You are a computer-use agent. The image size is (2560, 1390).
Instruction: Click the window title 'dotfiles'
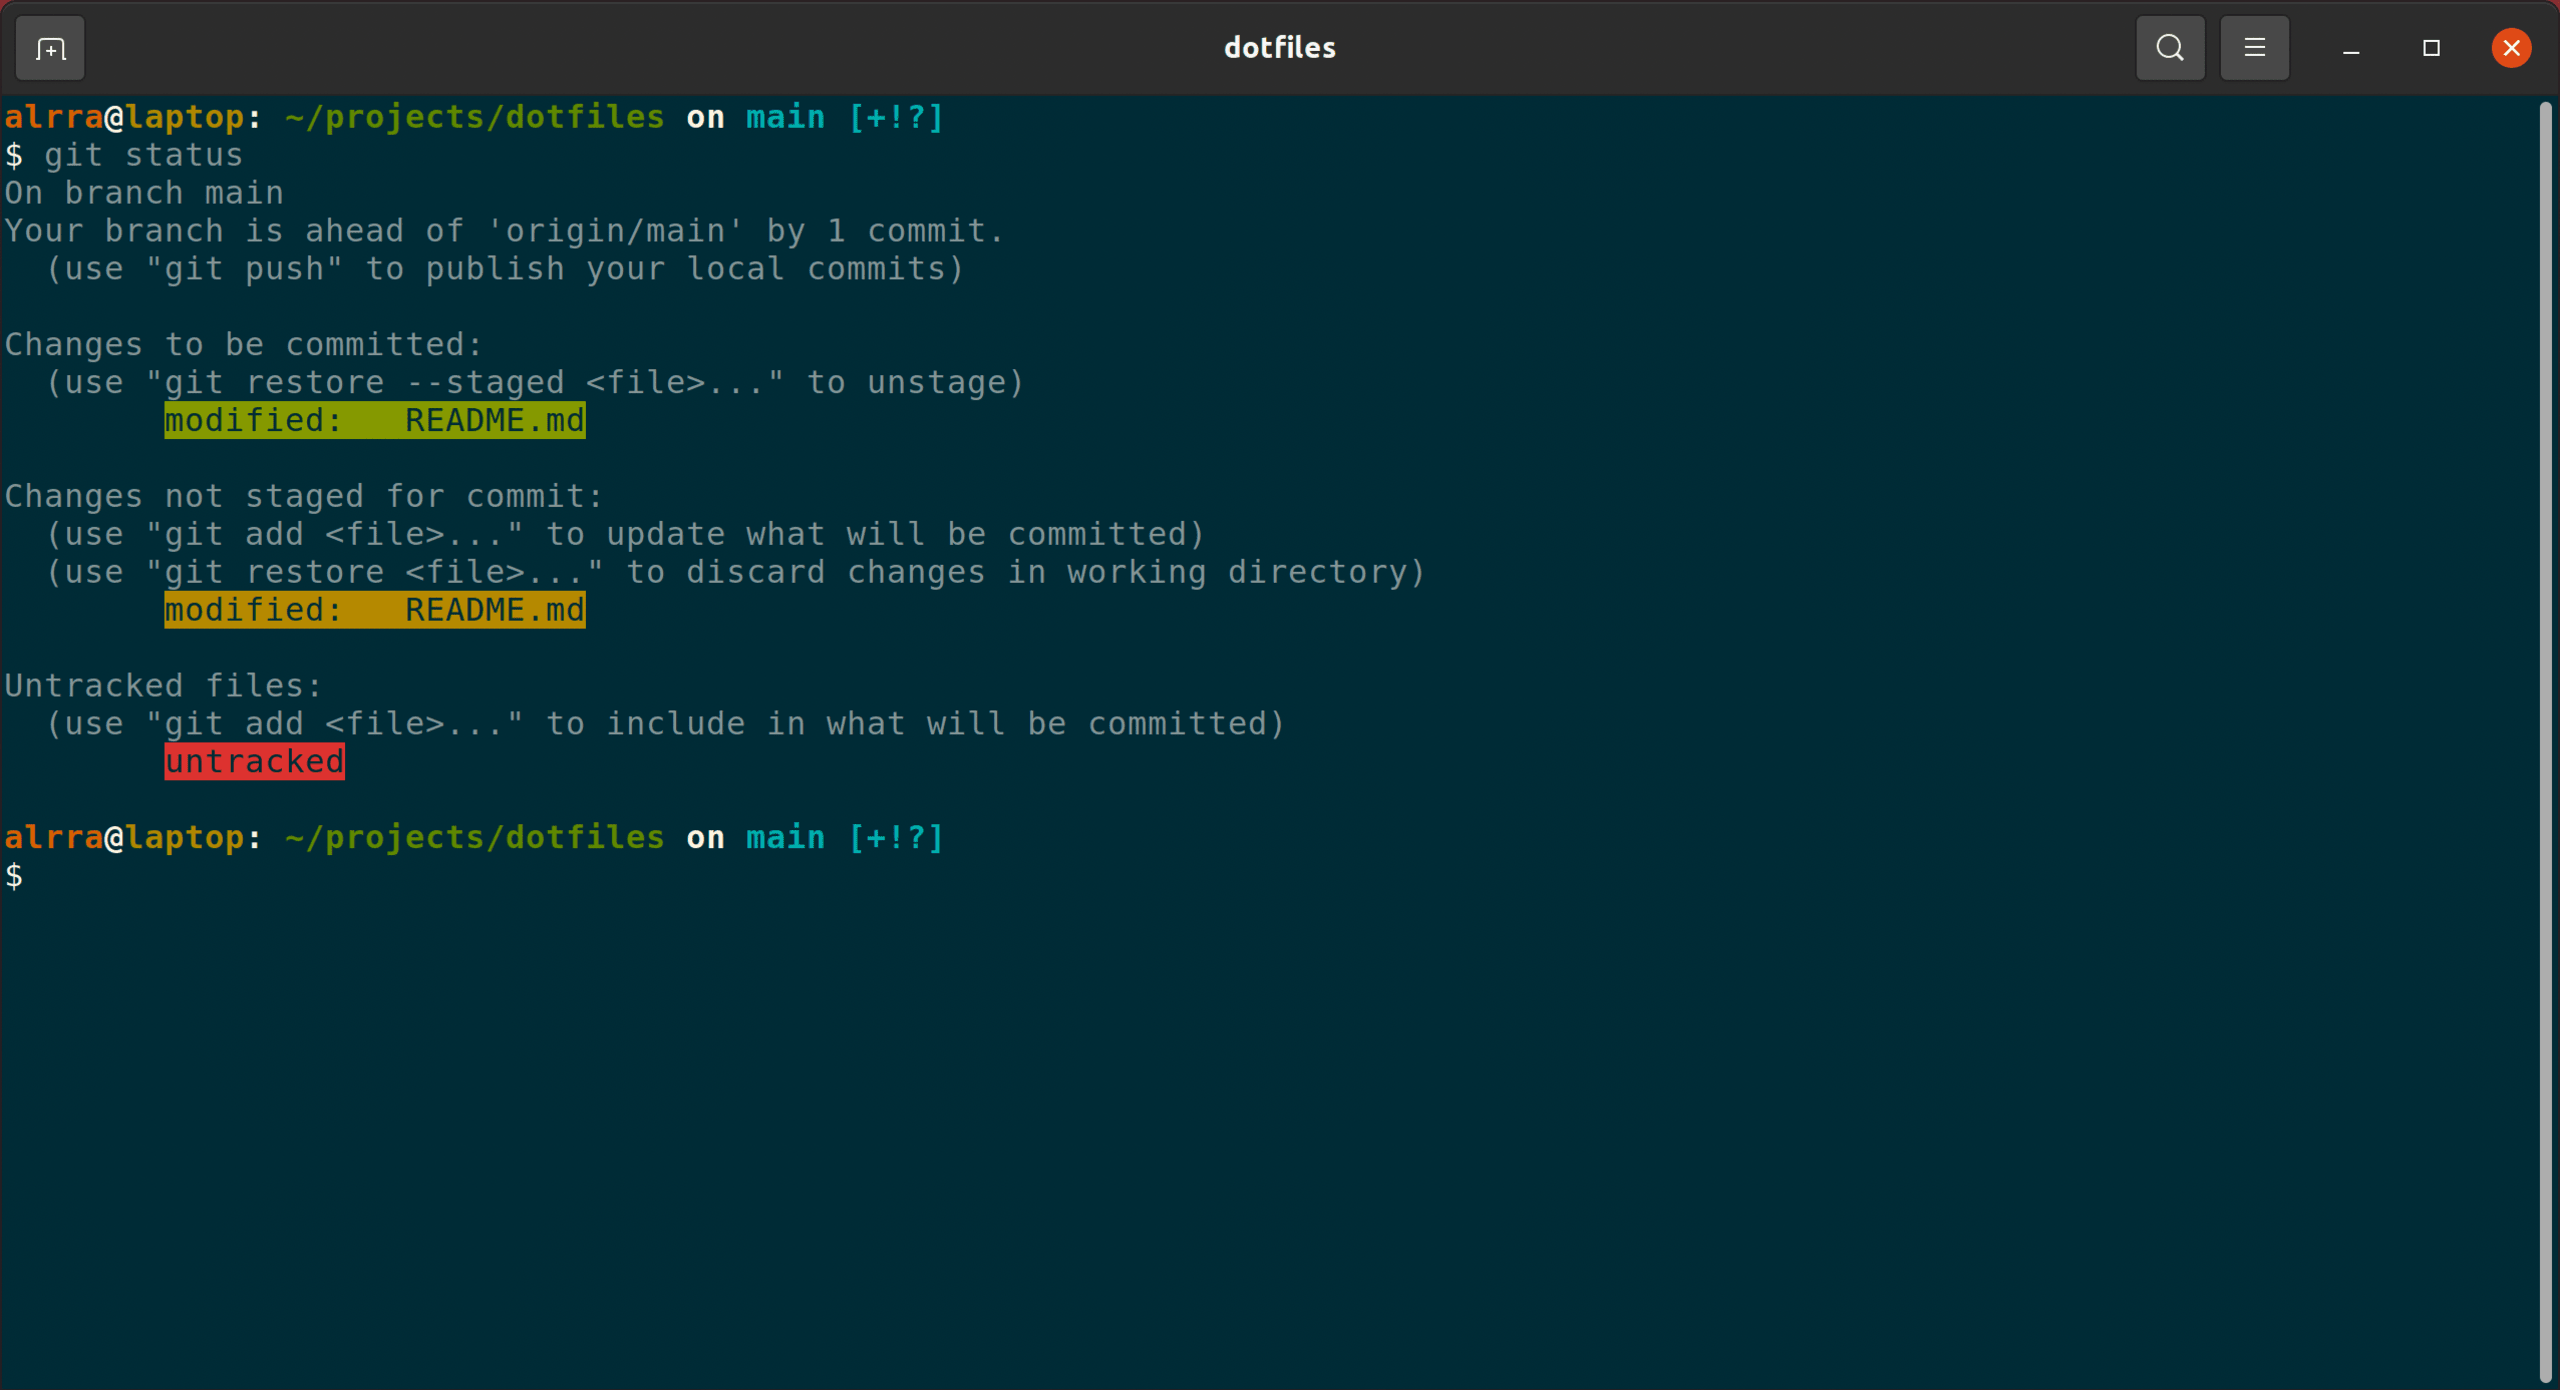tap(1280, 48)
